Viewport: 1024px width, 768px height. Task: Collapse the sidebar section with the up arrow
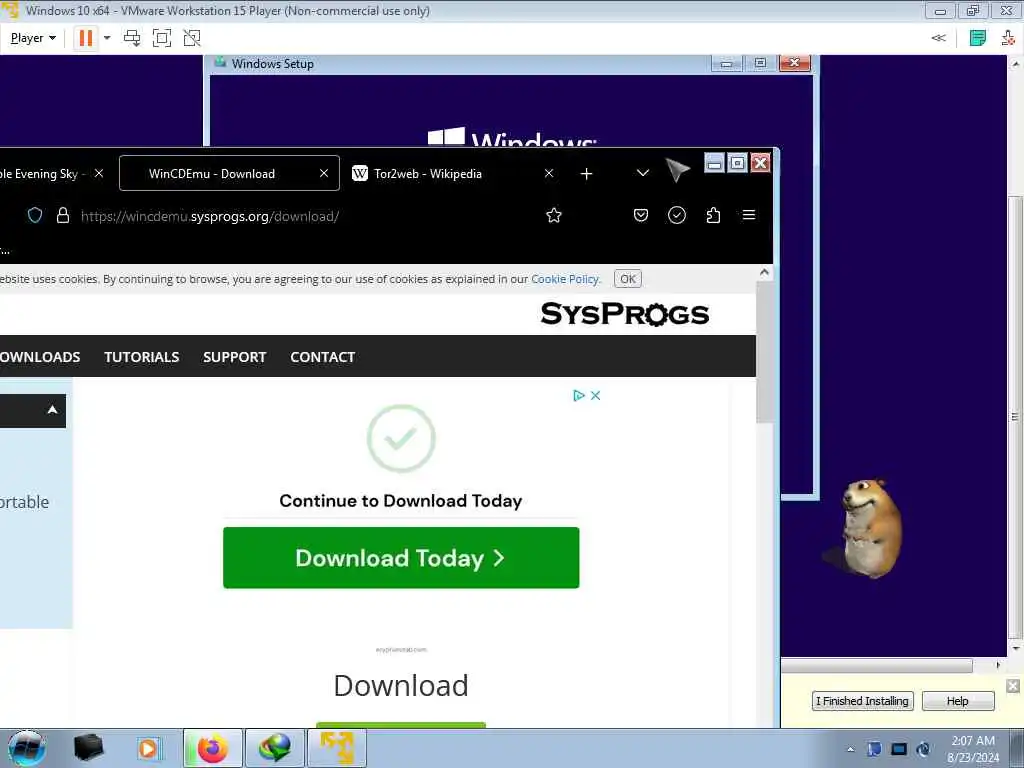click(x=52, y=410)
